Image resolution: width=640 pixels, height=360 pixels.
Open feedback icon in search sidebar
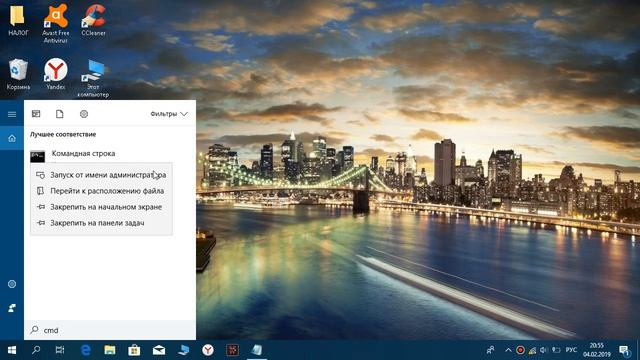12,308
